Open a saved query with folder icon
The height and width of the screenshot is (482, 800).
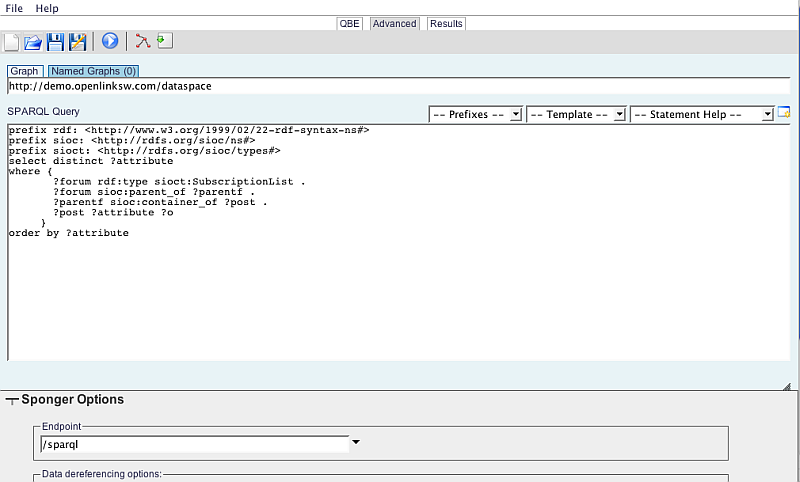pyautogui.click(x=33, y=42)
